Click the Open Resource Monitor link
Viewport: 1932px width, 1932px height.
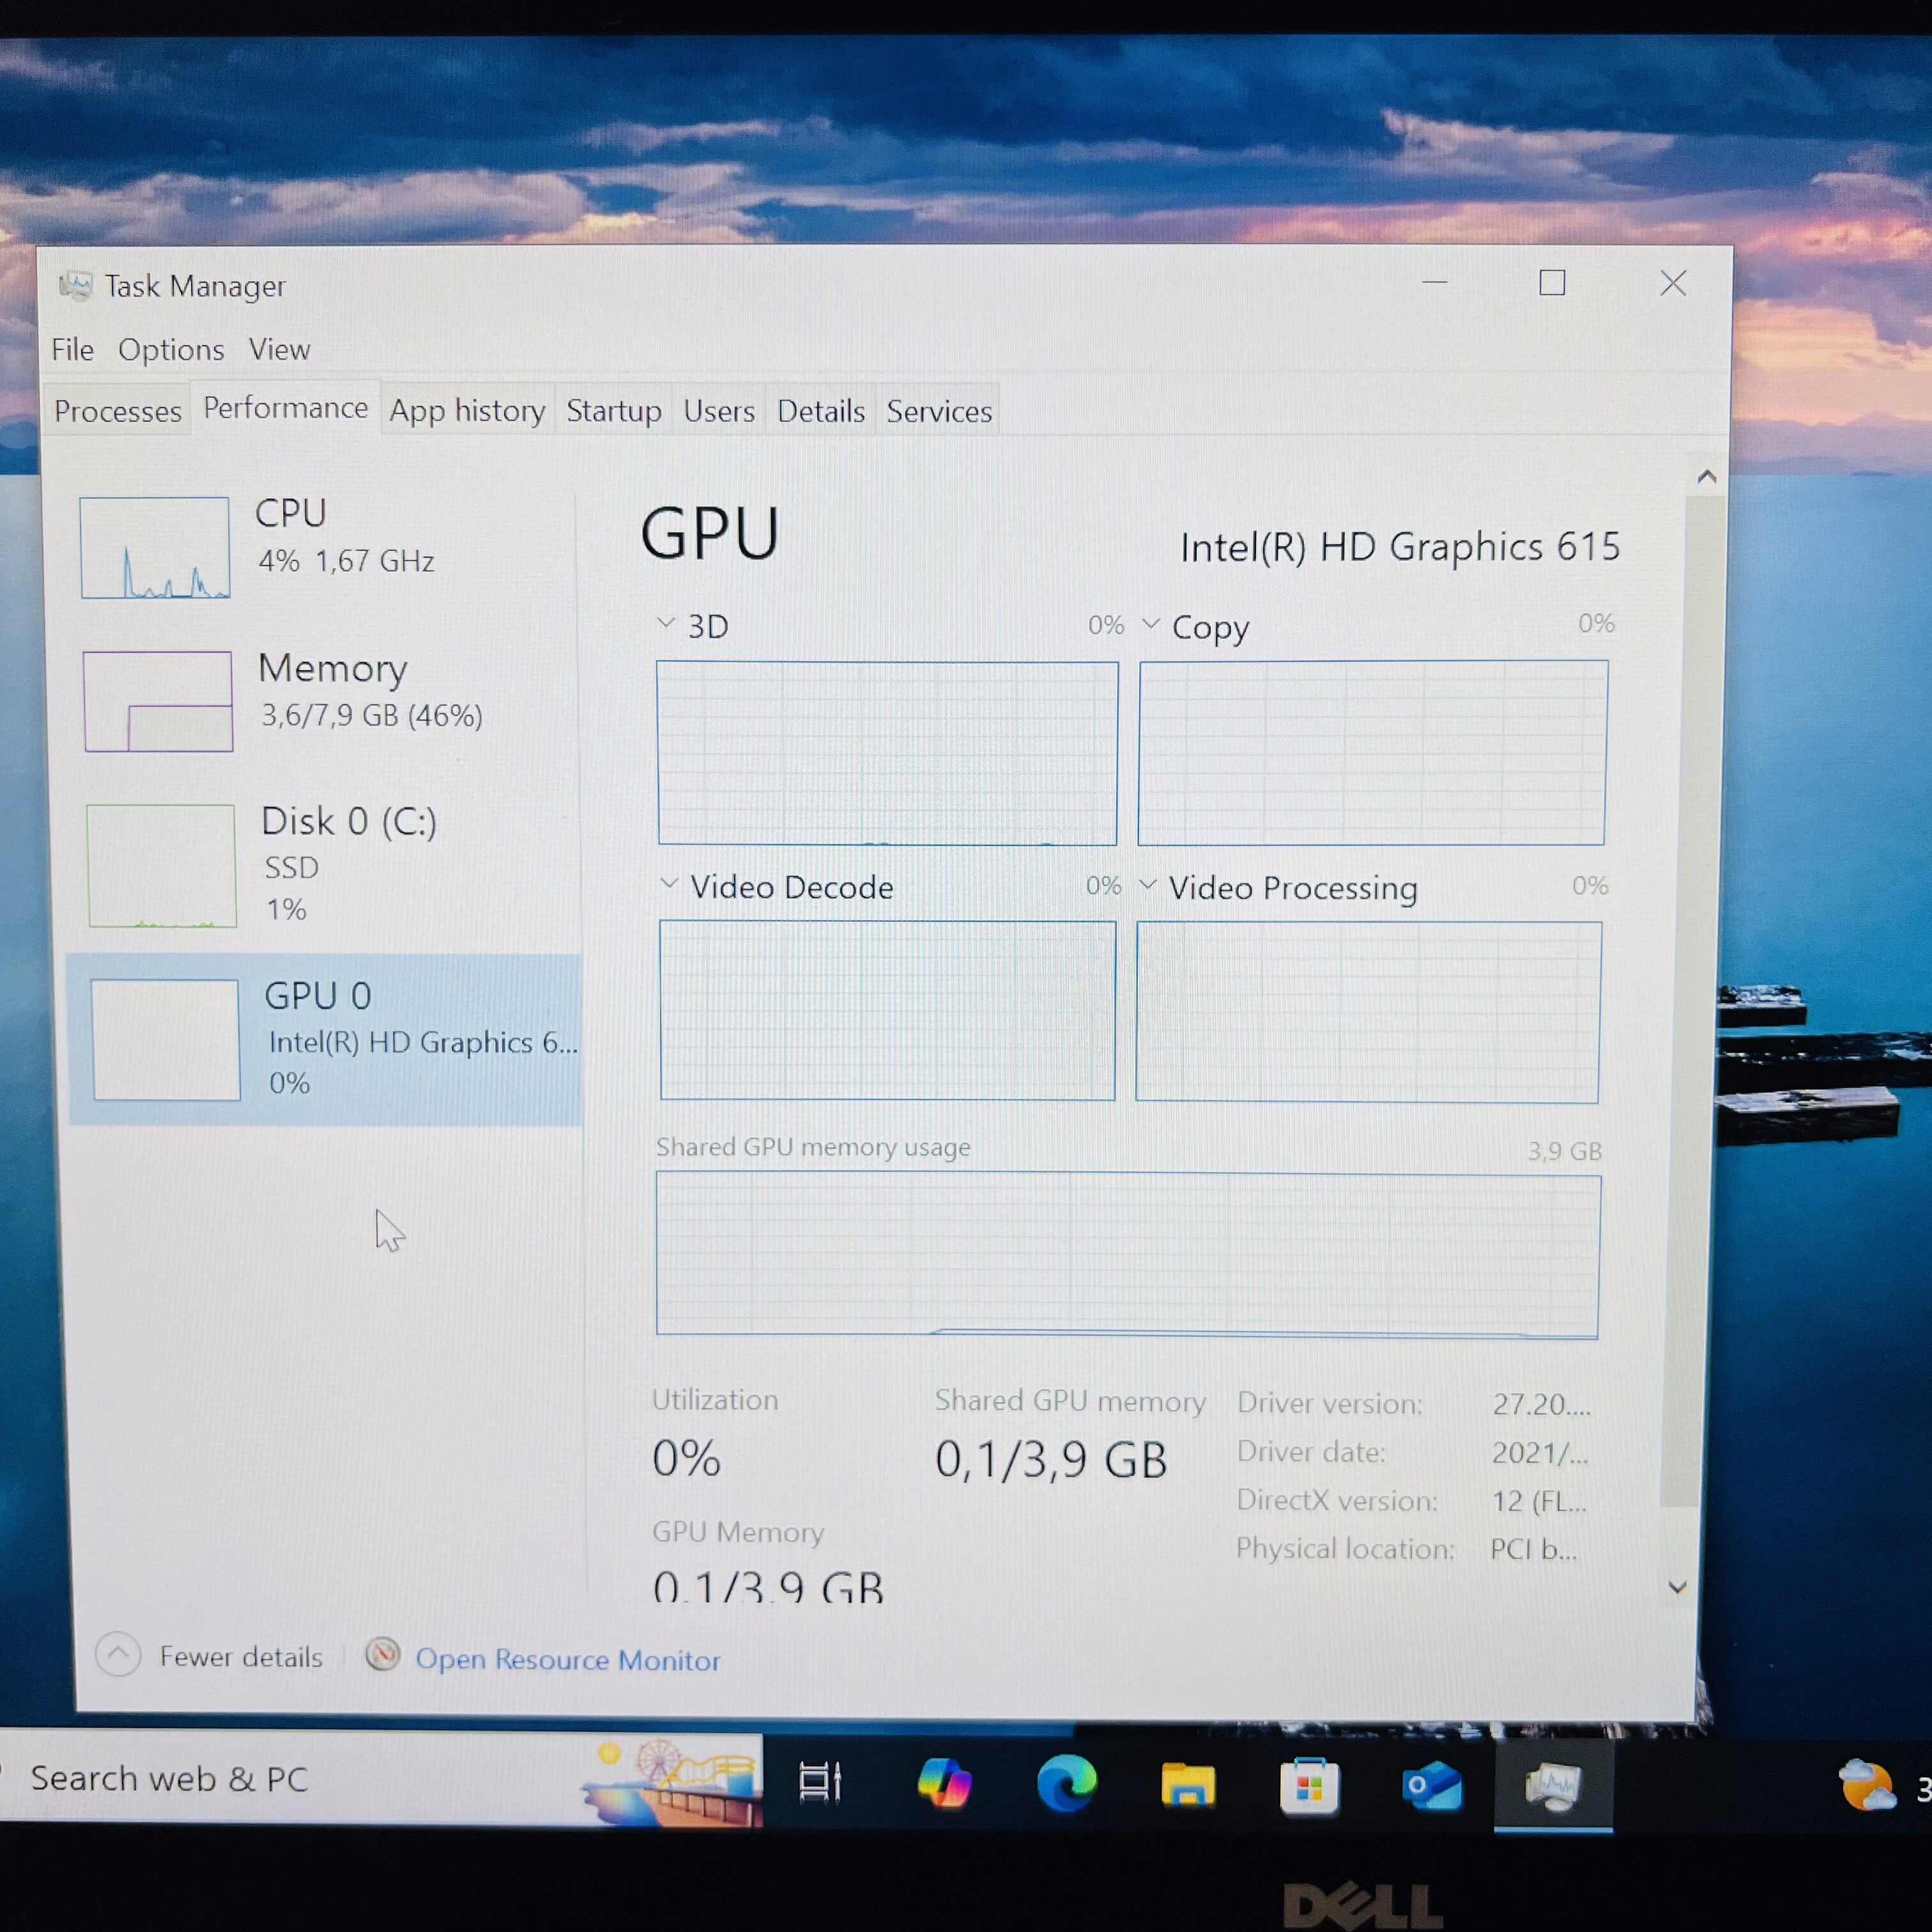567,1660
